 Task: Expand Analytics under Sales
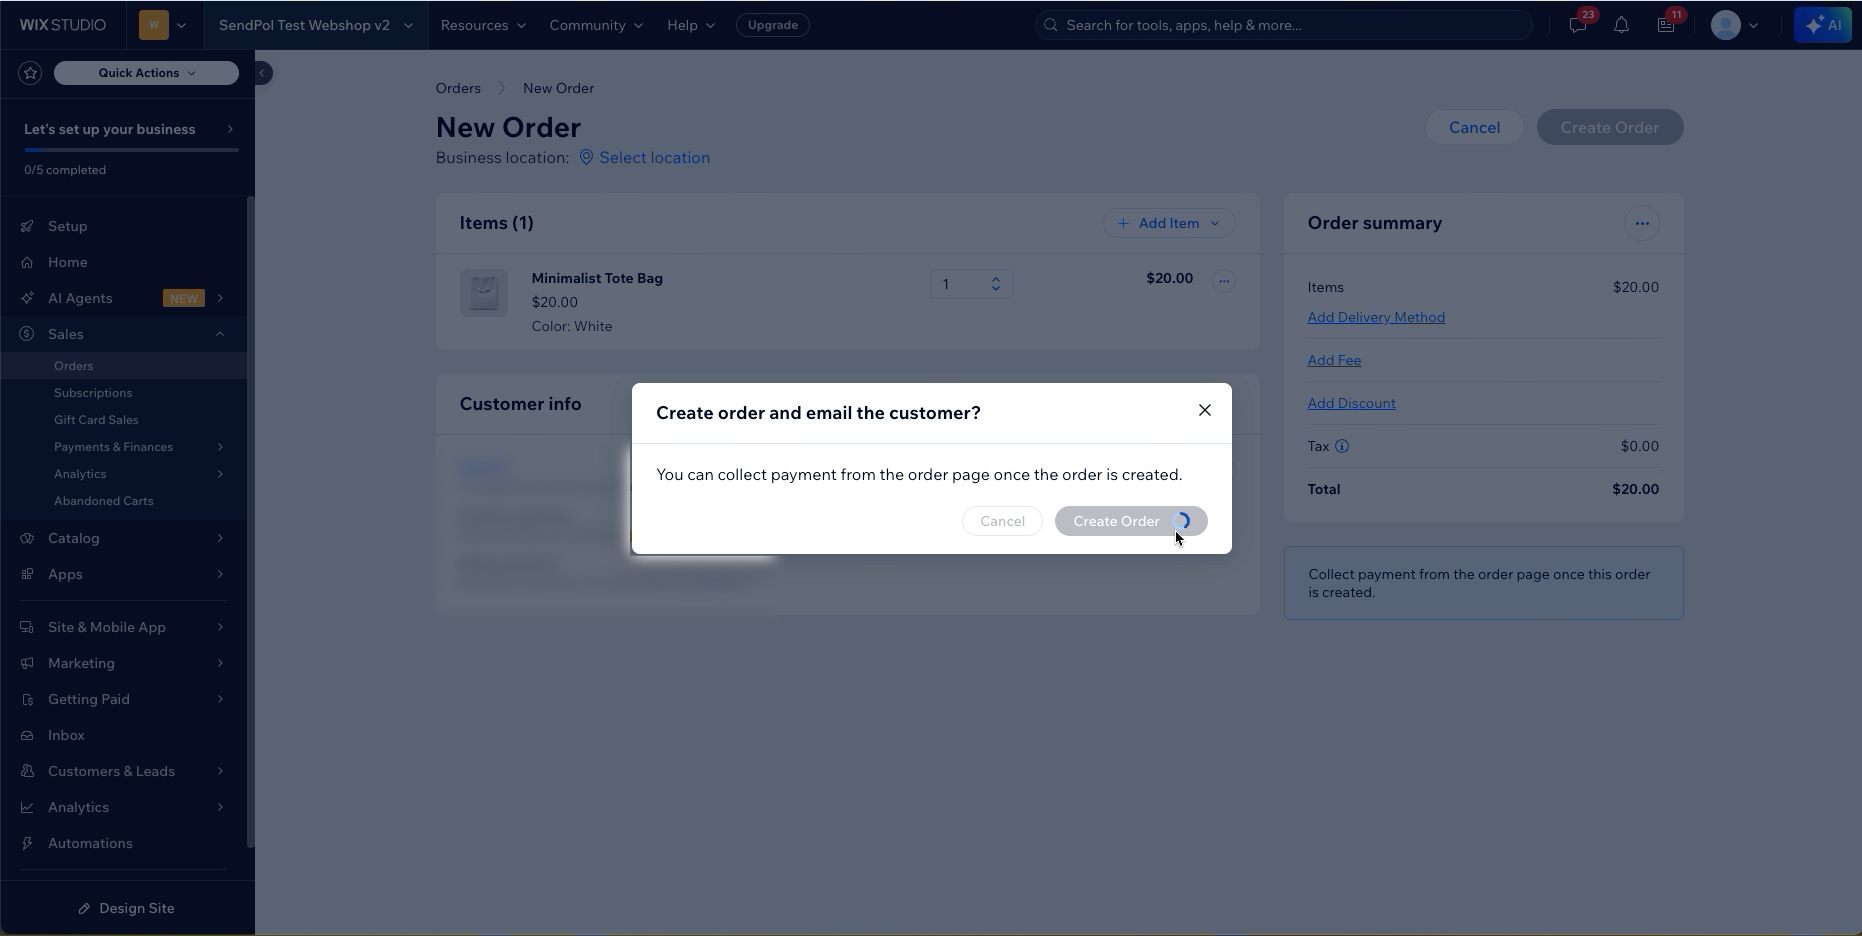pyautogui.click(x=123, y=474)
